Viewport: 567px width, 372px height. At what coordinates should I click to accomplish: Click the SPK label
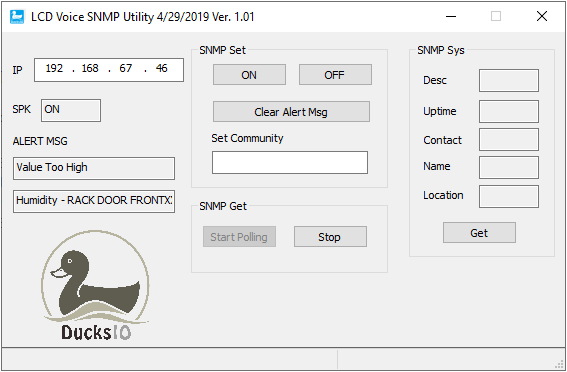22,109
